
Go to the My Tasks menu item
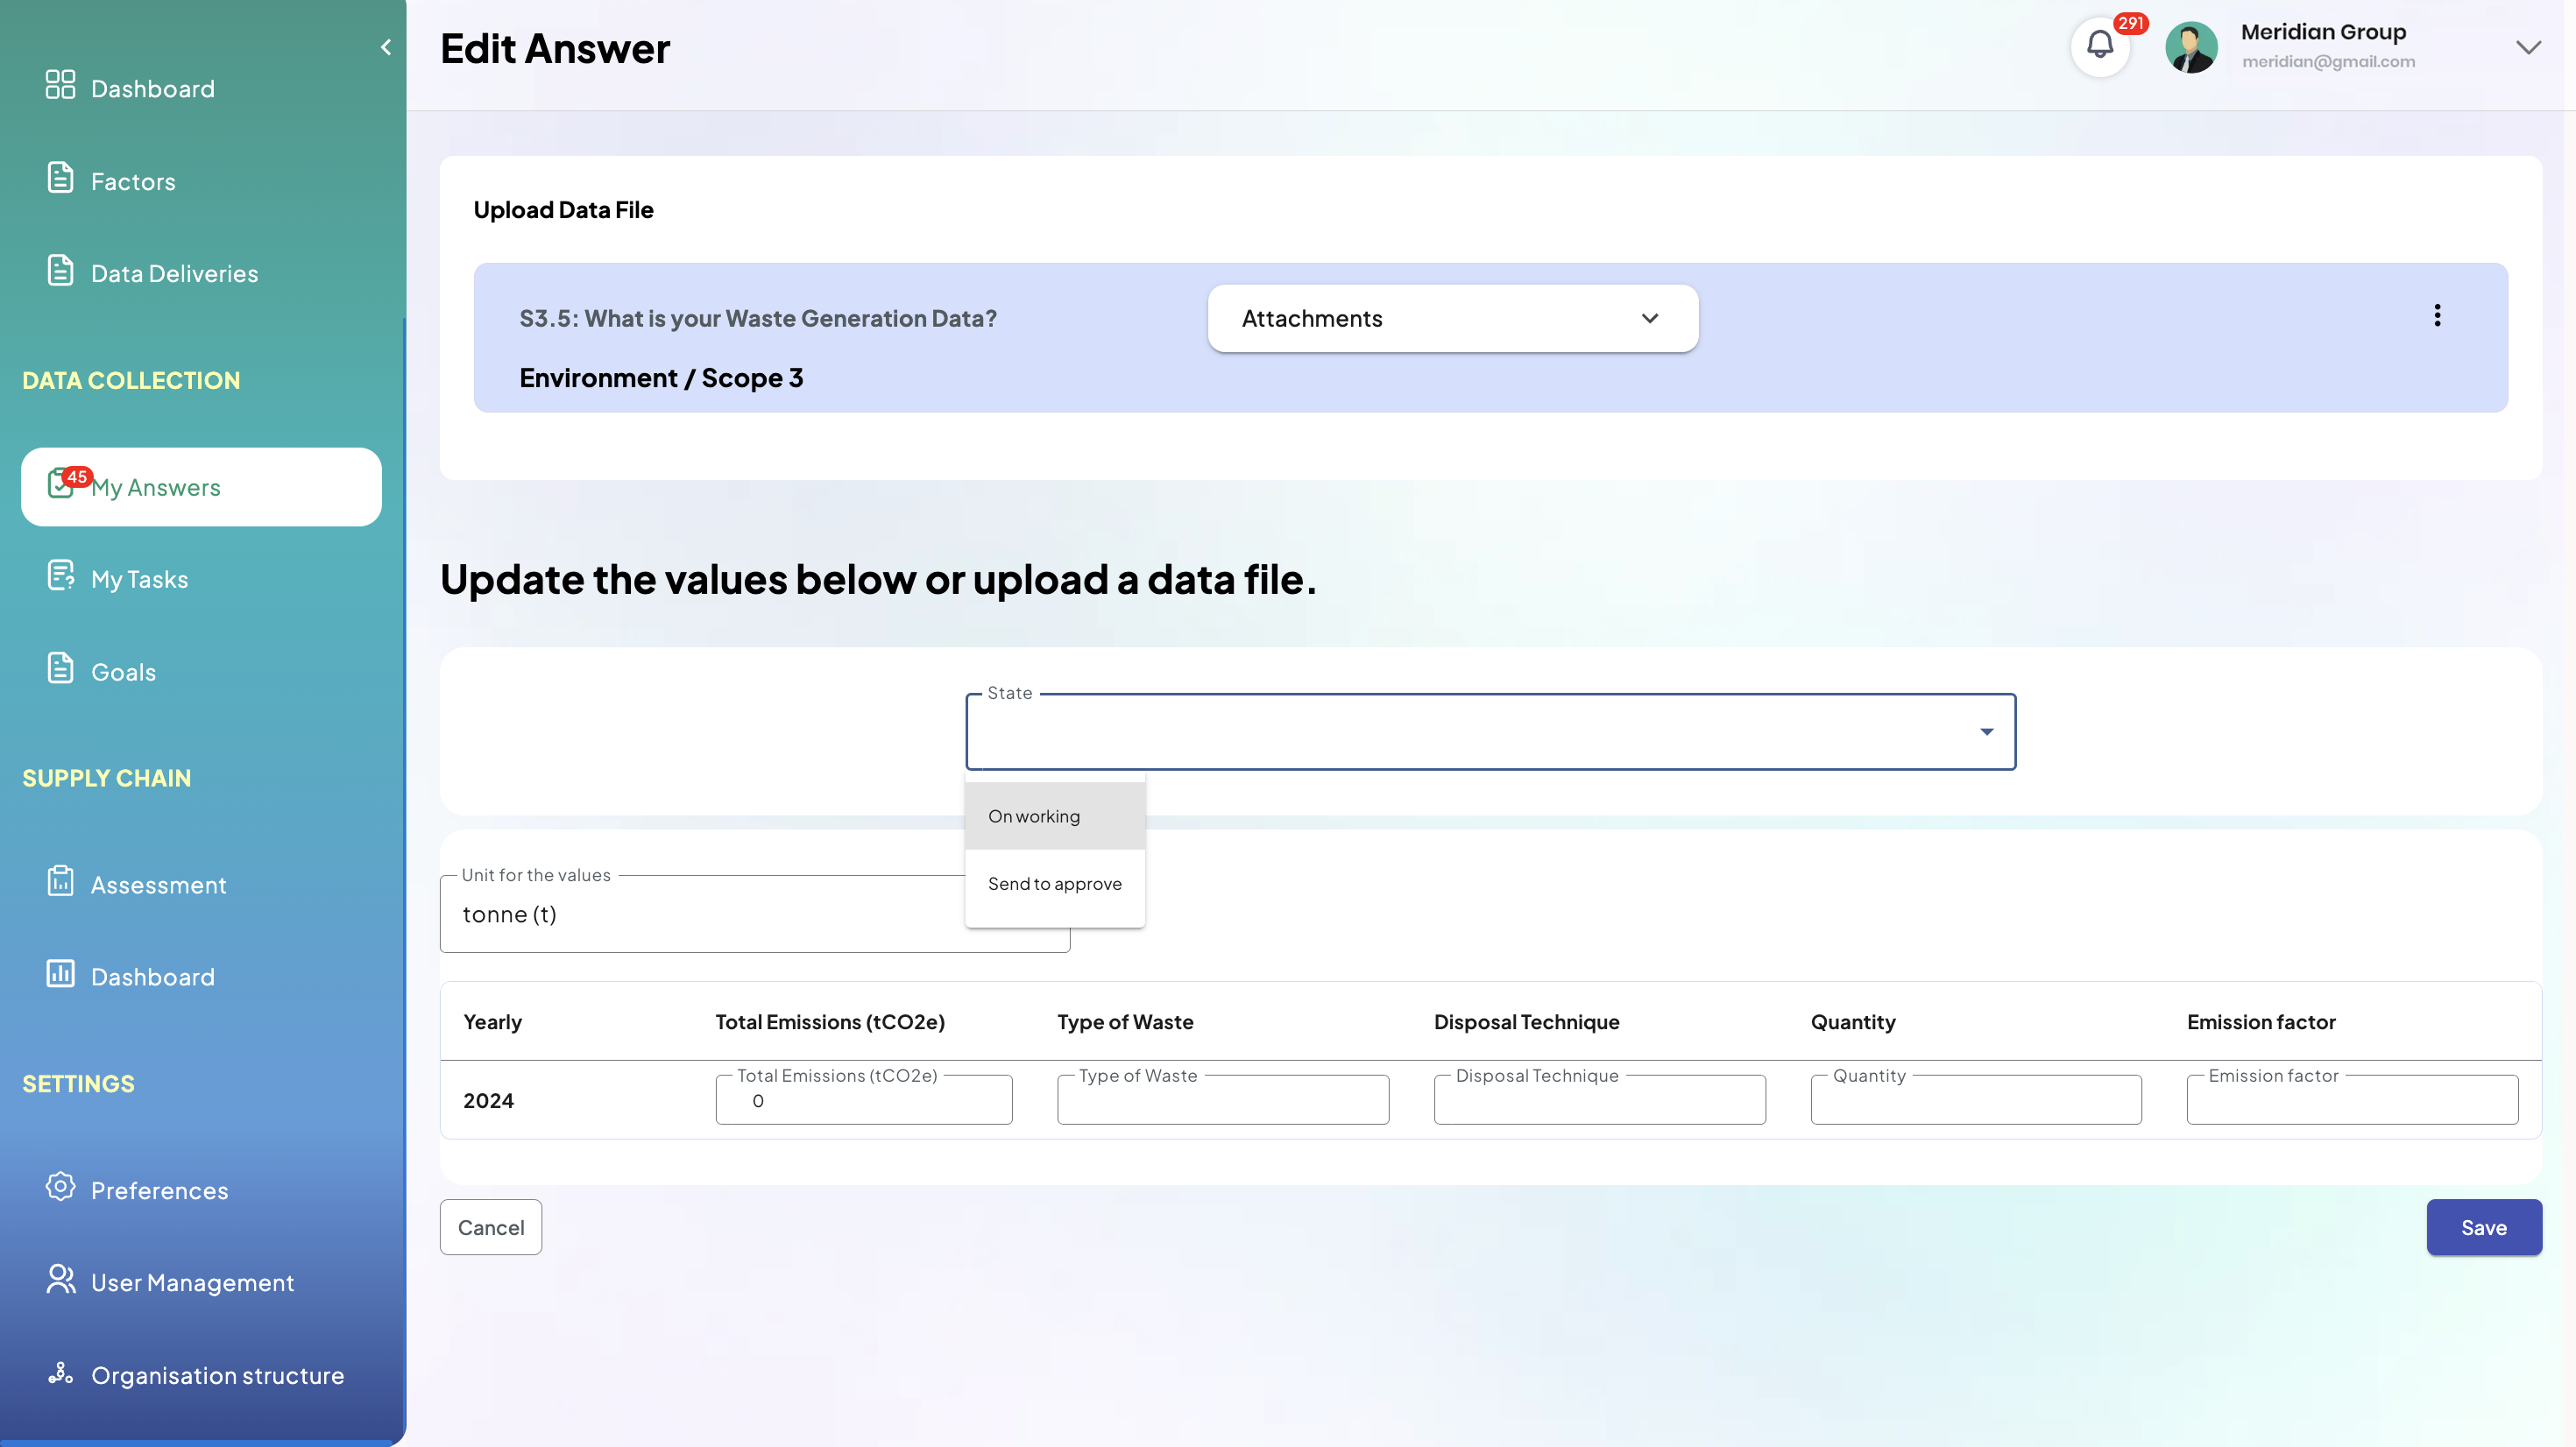(139, 580)
